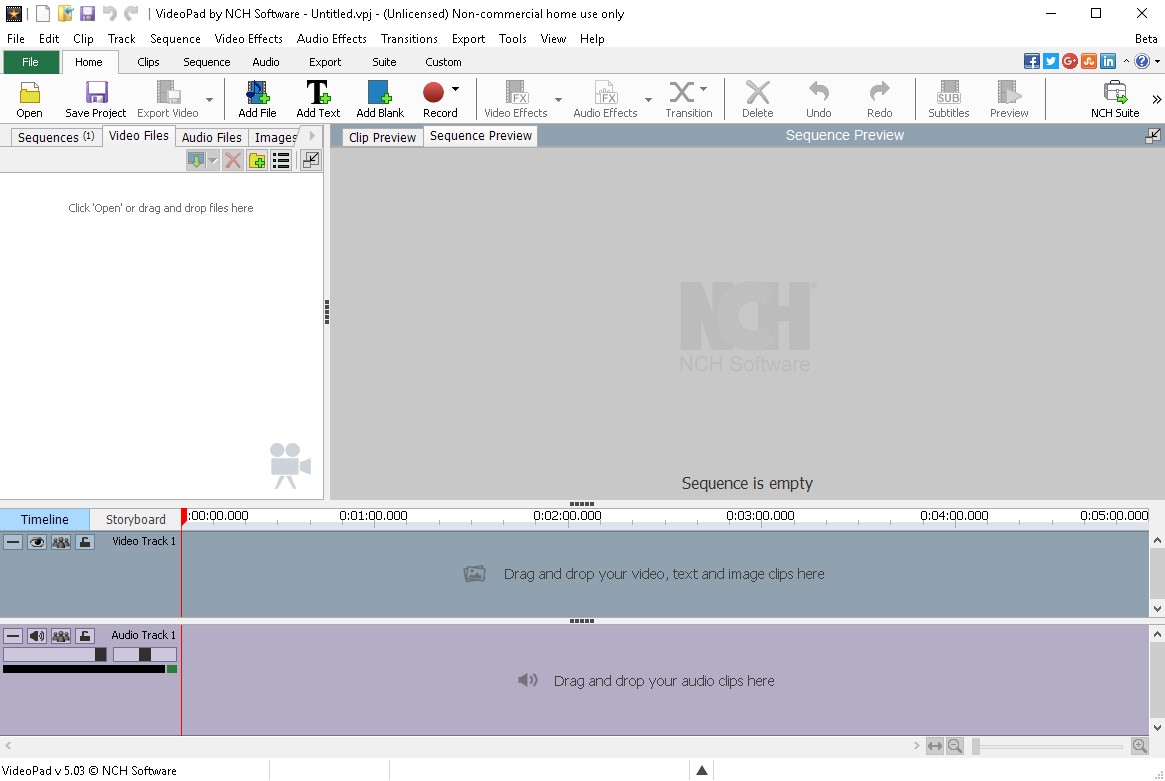Click the Add Blank clip tool
The height and width of the screenshot is (781, 1165).
point(379,97)
